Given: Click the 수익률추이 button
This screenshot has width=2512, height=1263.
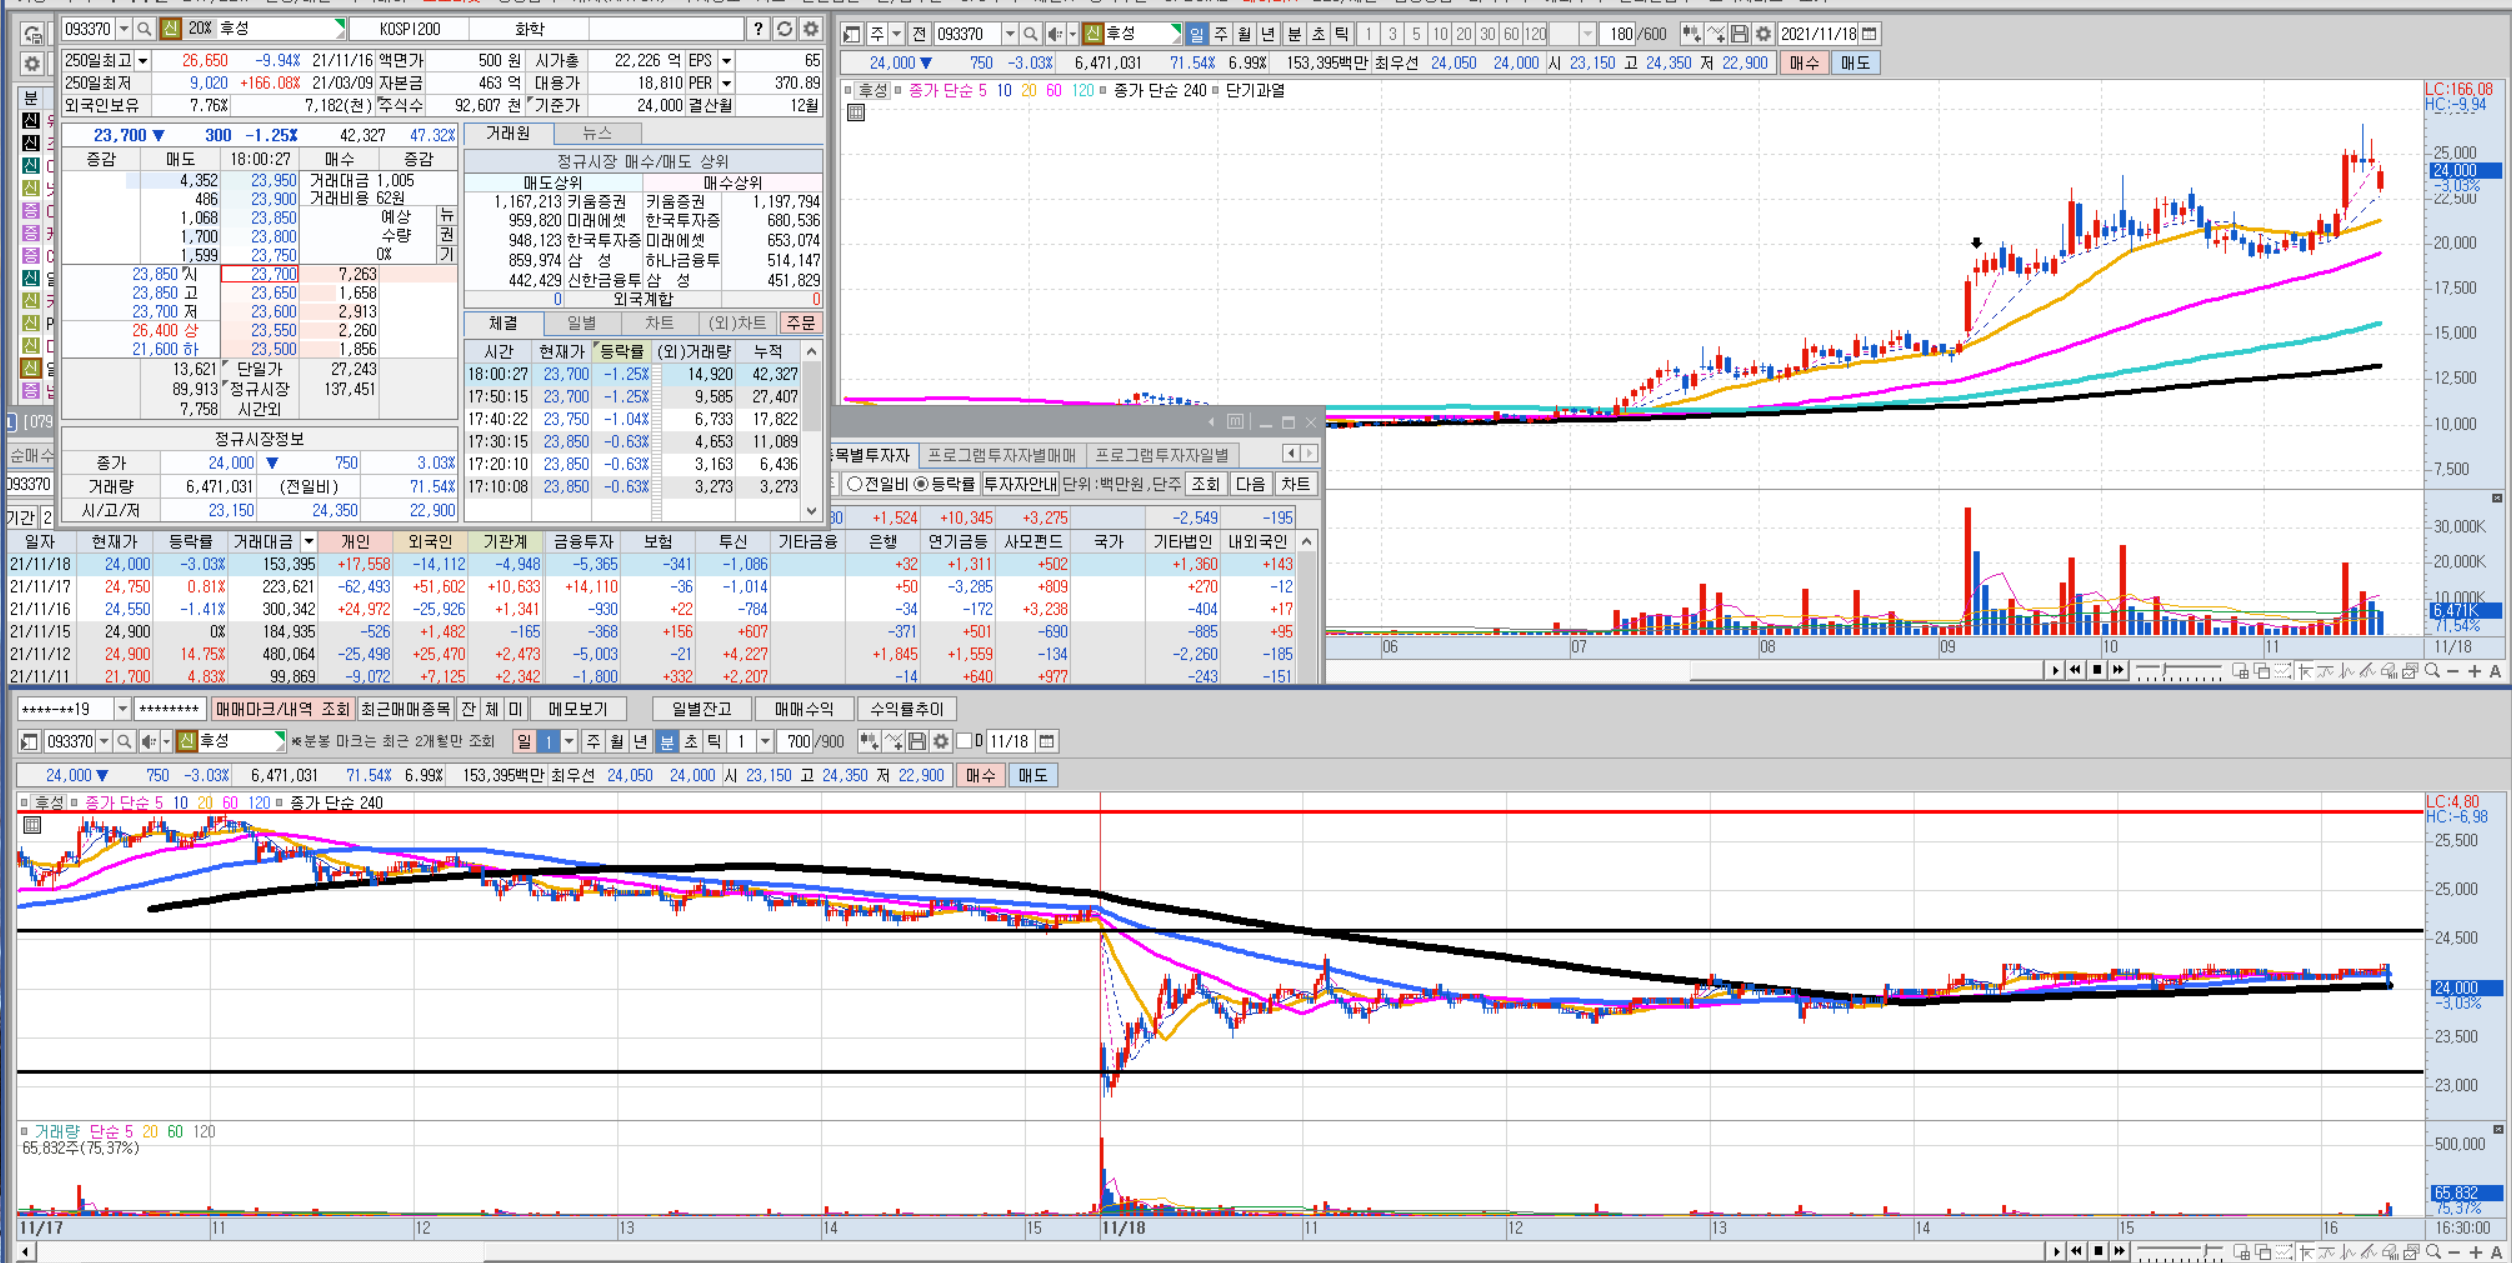Looking at the screenshot, I should (x=906, y=709).
